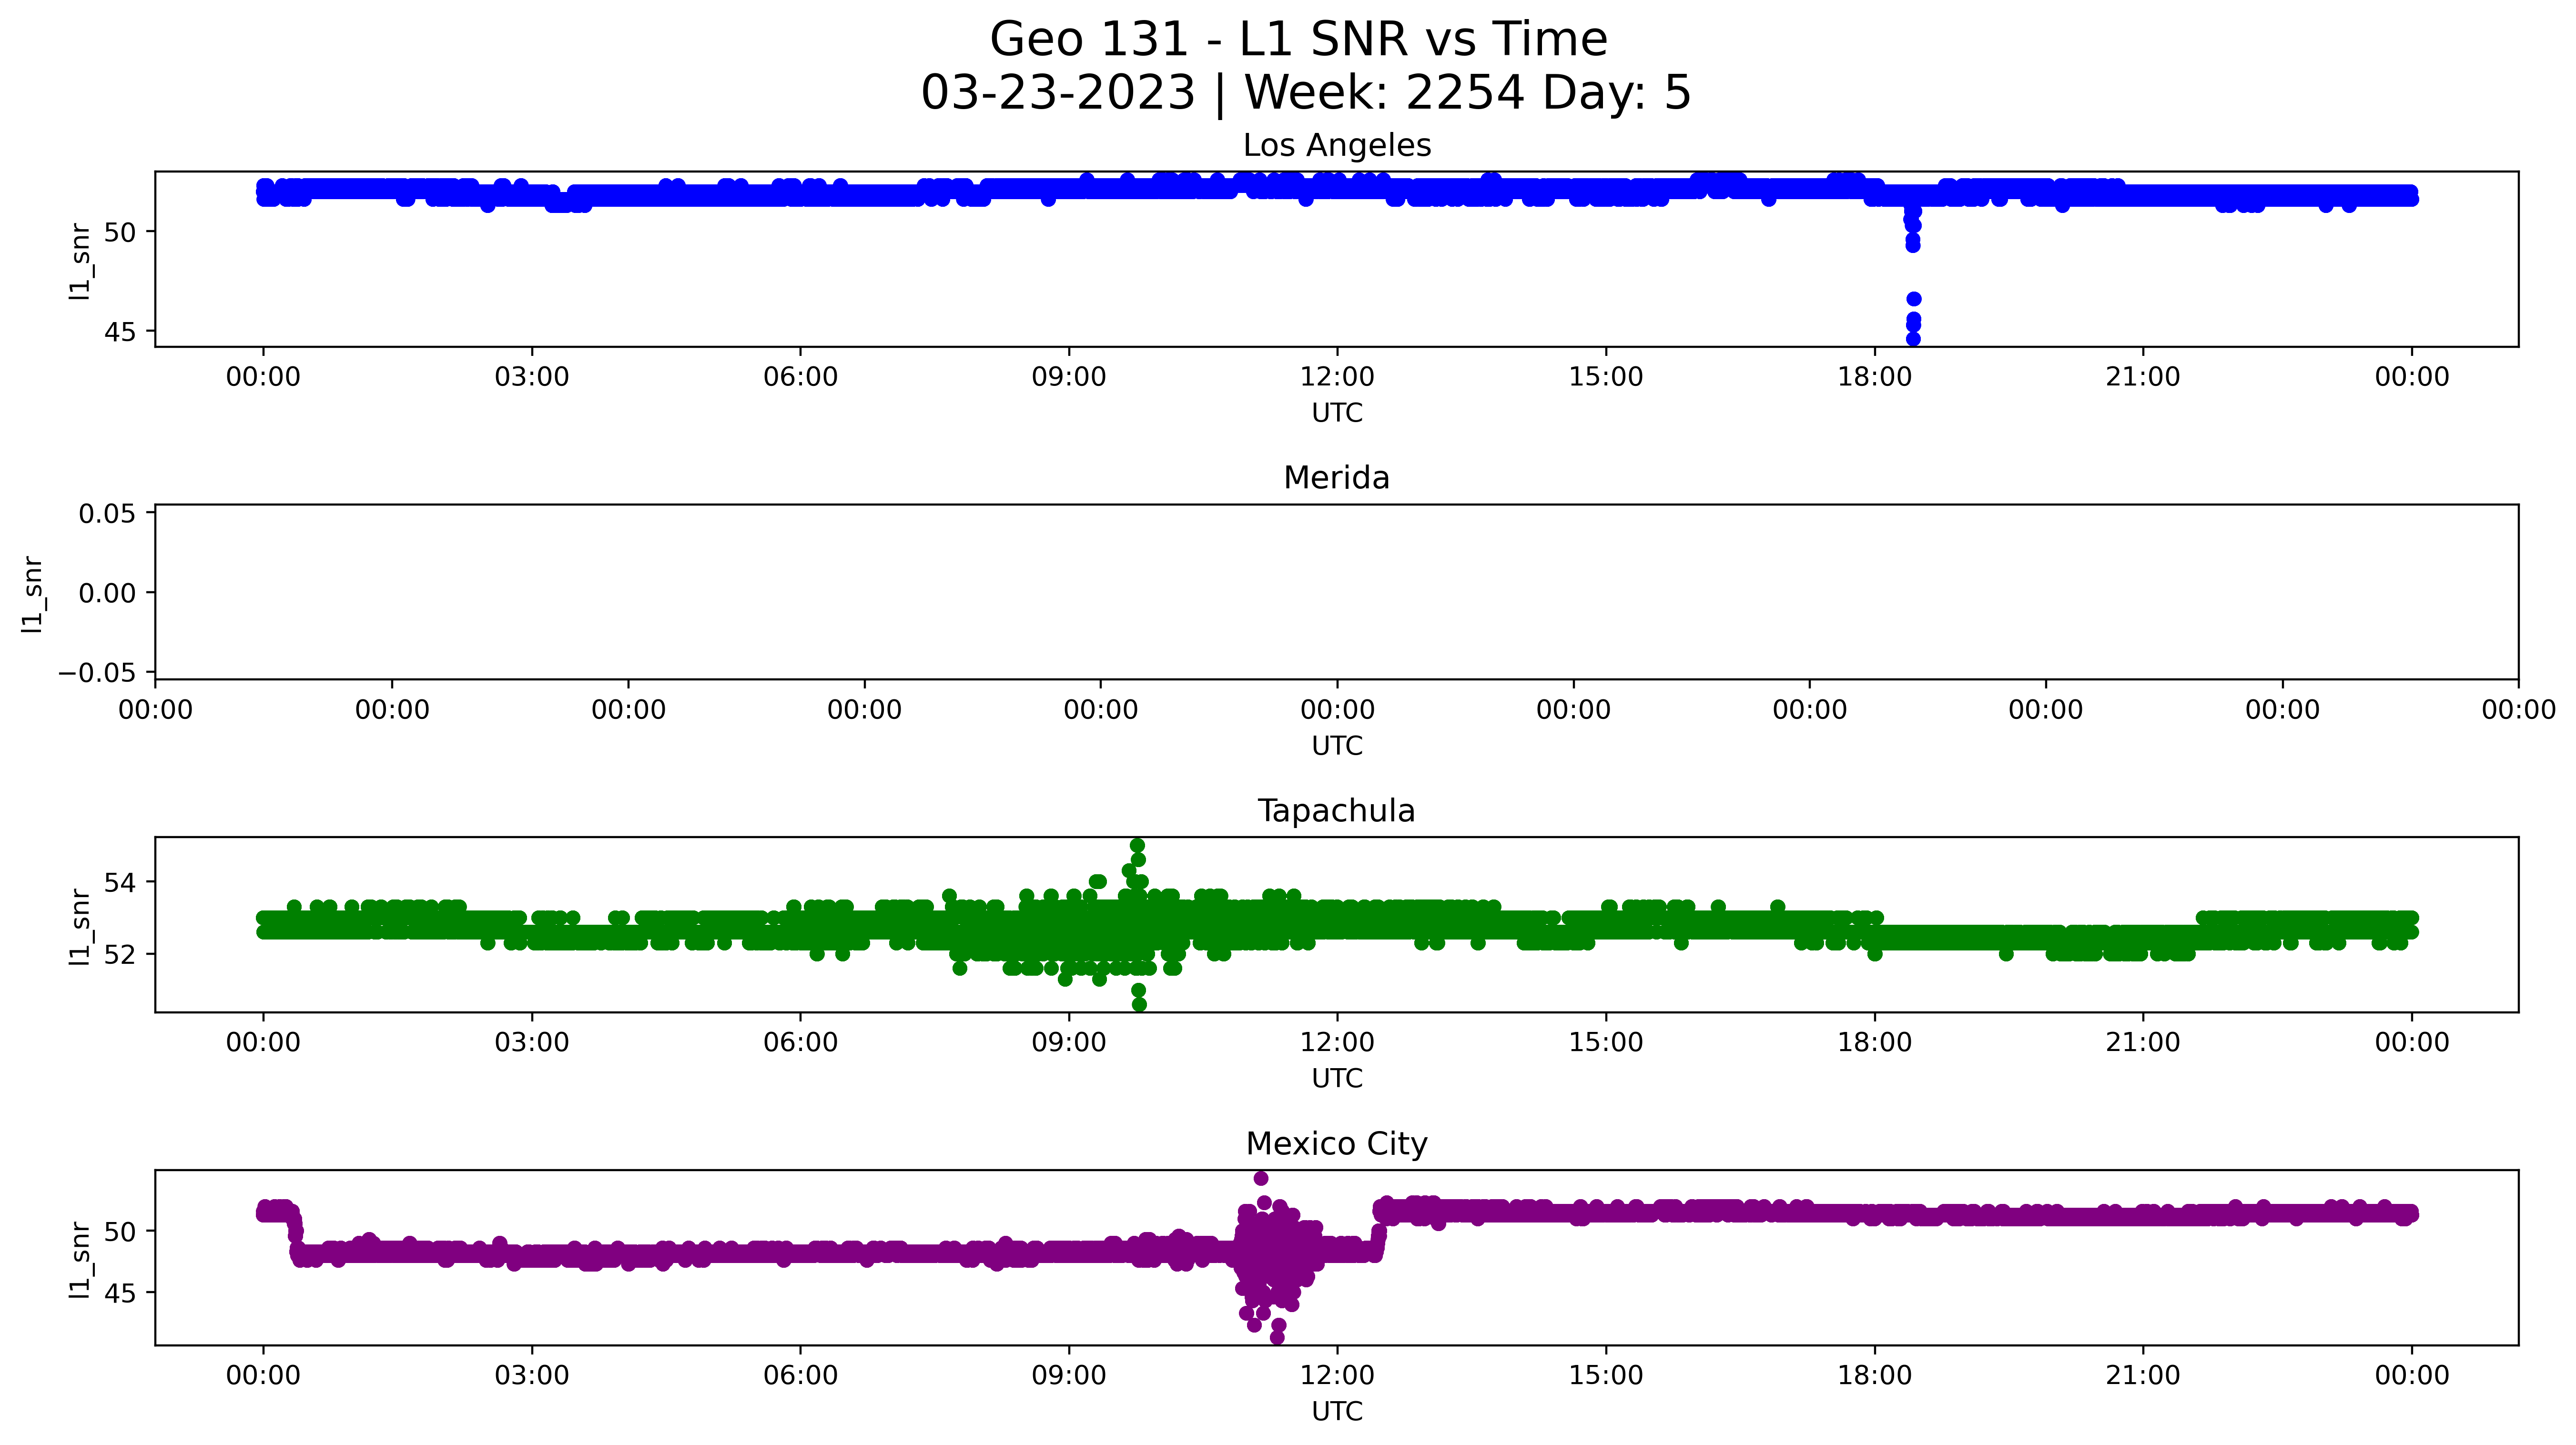Click the '15:00' tick under the Mexico City plot
2576x1445 pixels.
point(1606,1376)
